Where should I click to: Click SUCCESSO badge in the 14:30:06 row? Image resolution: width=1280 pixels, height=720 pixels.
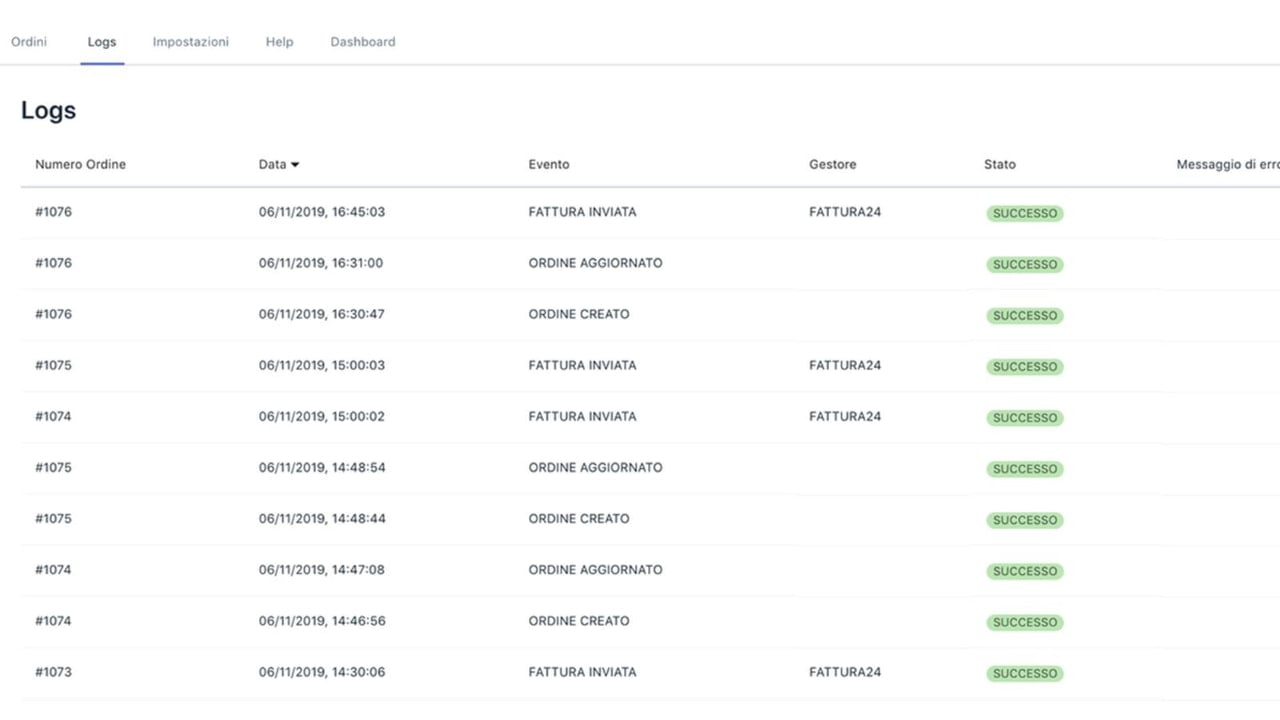tap(1025, 672)
